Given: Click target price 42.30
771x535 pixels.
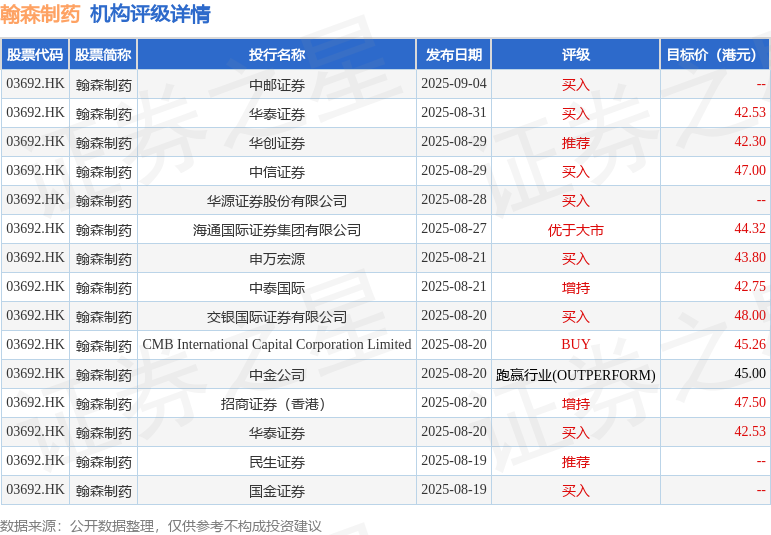Looking at the screenshot, I should click(750, 142).
